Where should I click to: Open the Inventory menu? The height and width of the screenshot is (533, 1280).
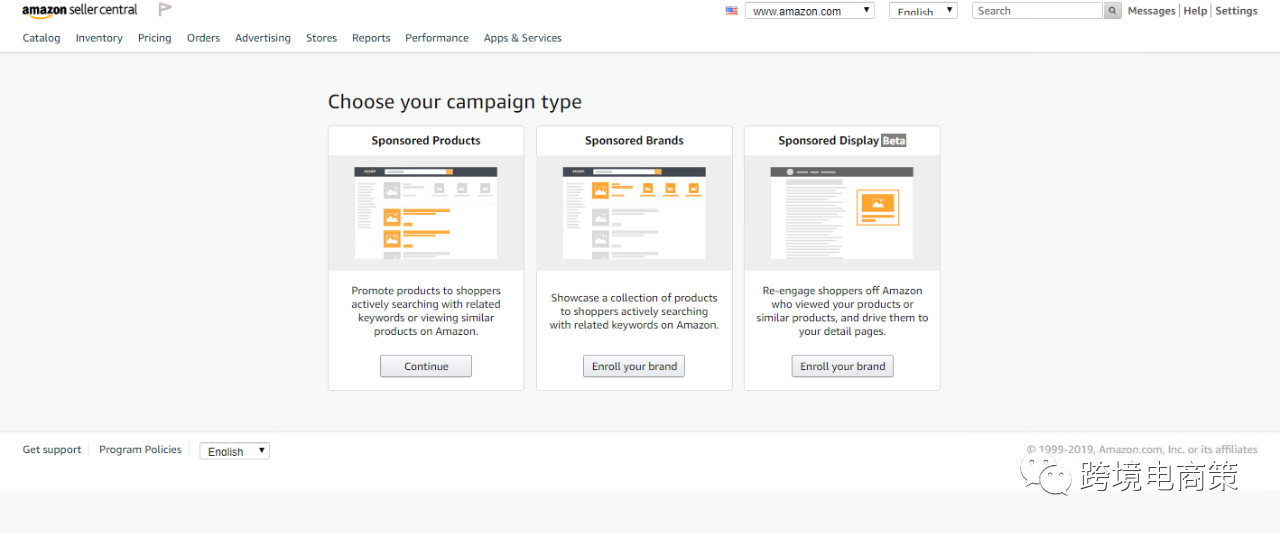tap(99, 38)
